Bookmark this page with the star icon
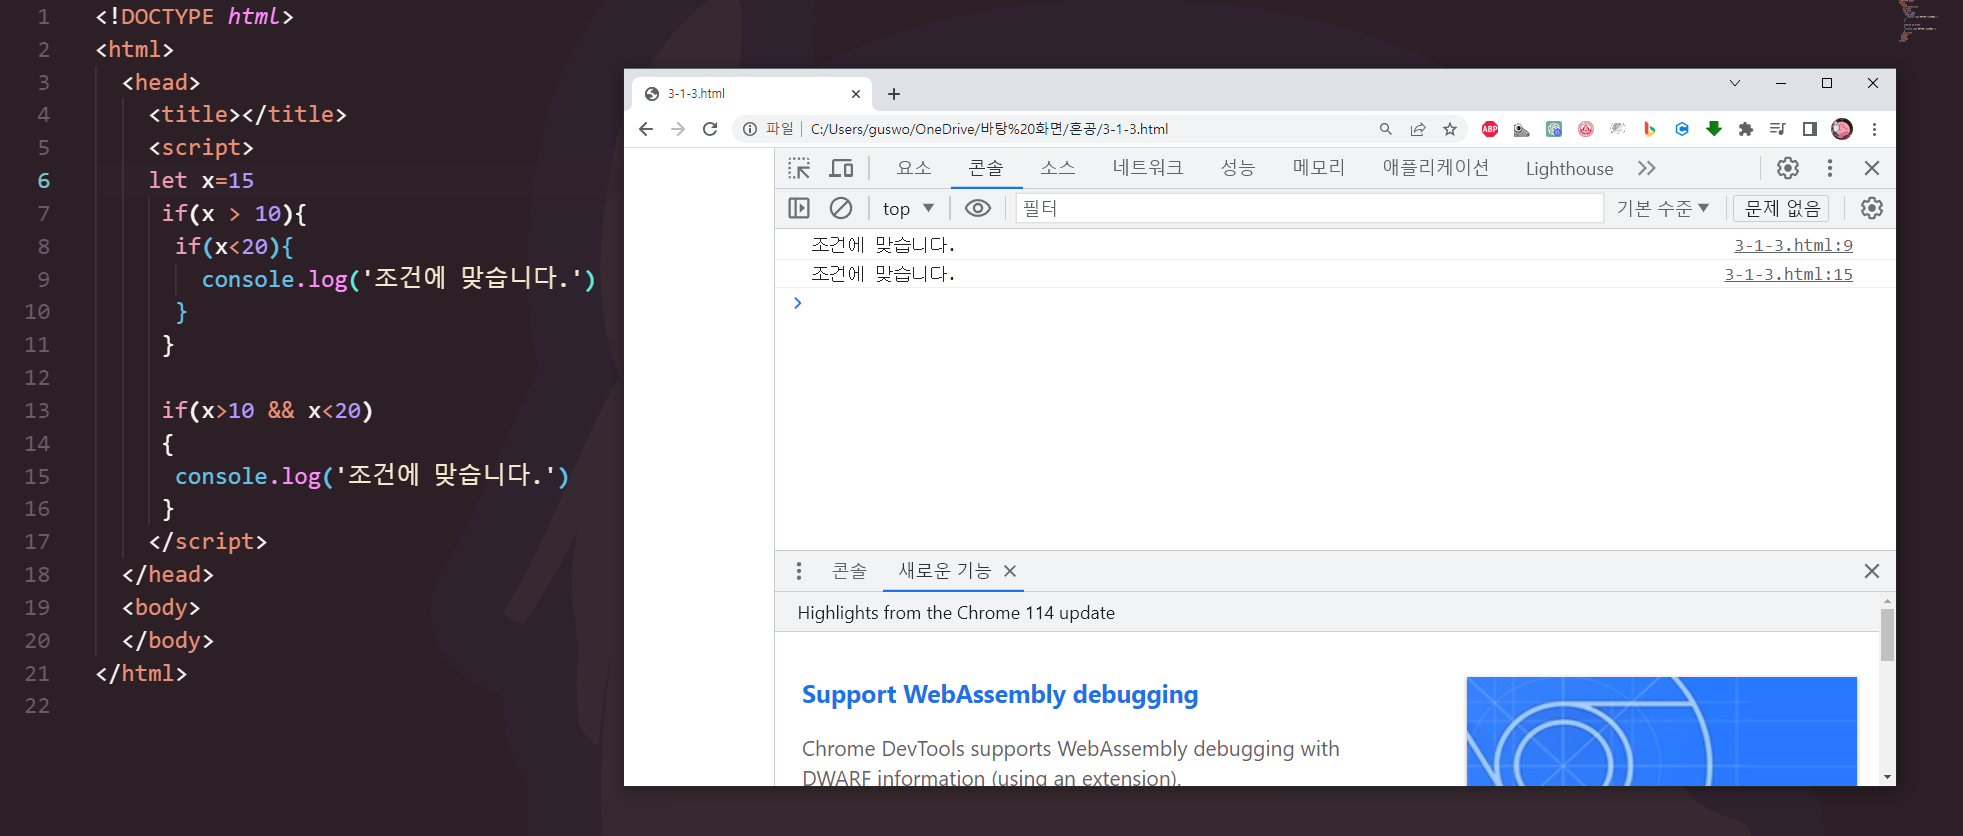 pos(1450,129)
